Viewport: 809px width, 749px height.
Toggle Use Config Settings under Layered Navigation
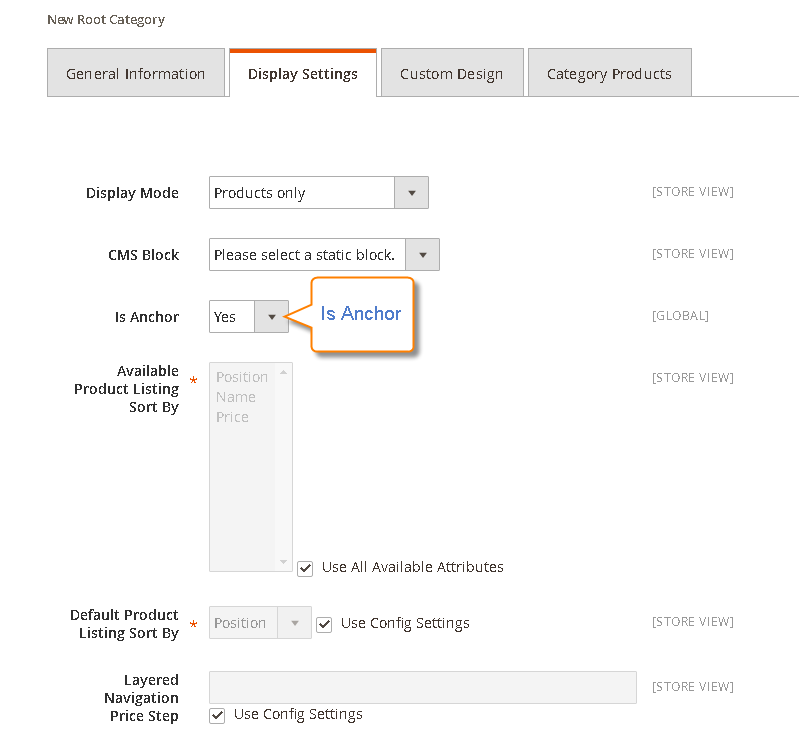pyautogui.click(x=217, y=715)
